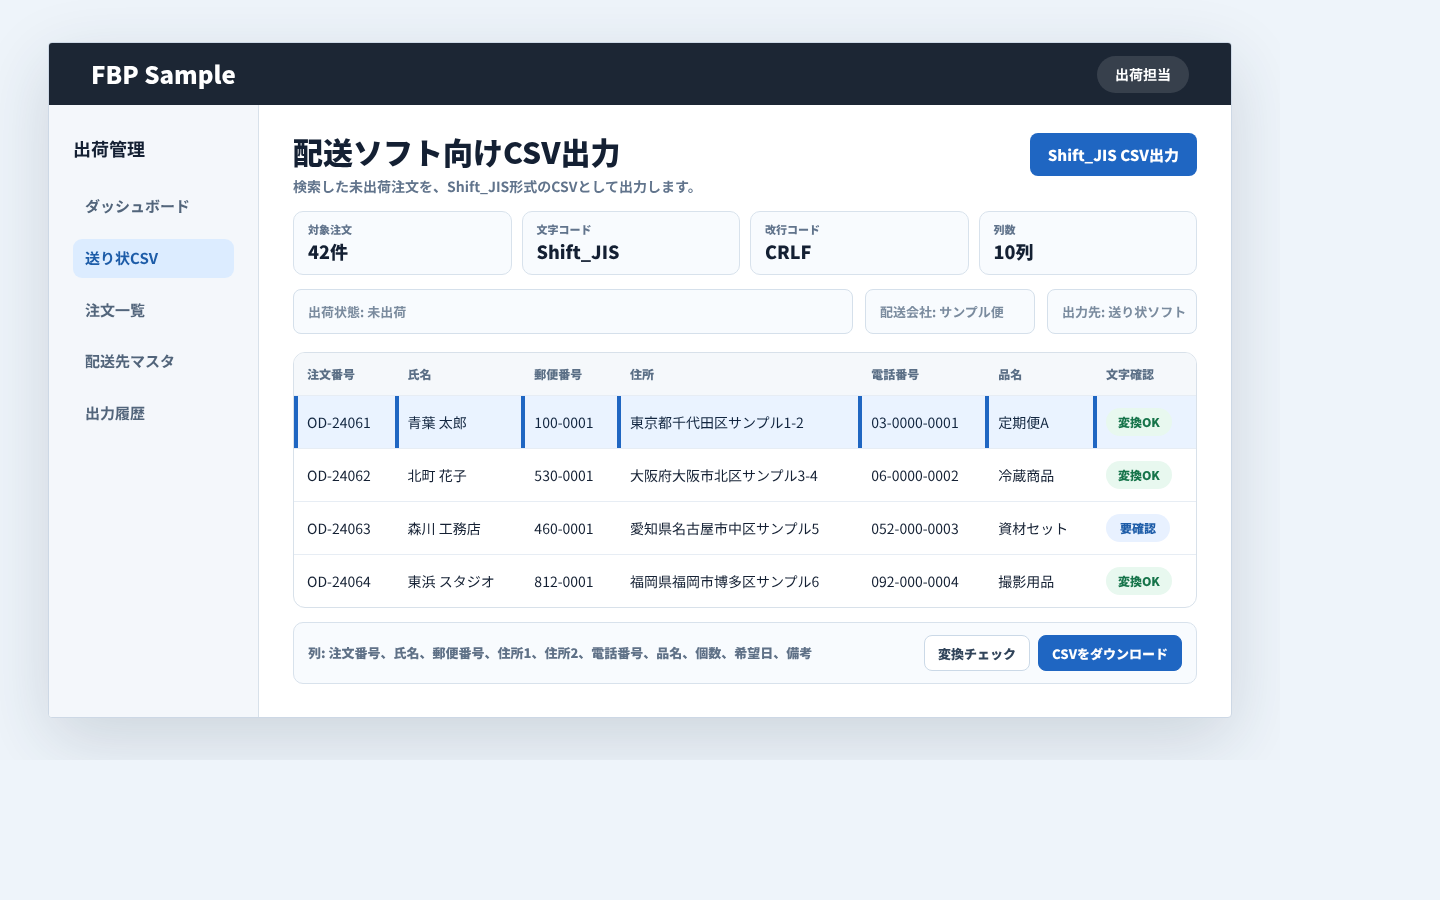The image size is (1440, 900).
Task: Download CSV with CSVをダウンロード button
Action: (x=1110, y=653)
